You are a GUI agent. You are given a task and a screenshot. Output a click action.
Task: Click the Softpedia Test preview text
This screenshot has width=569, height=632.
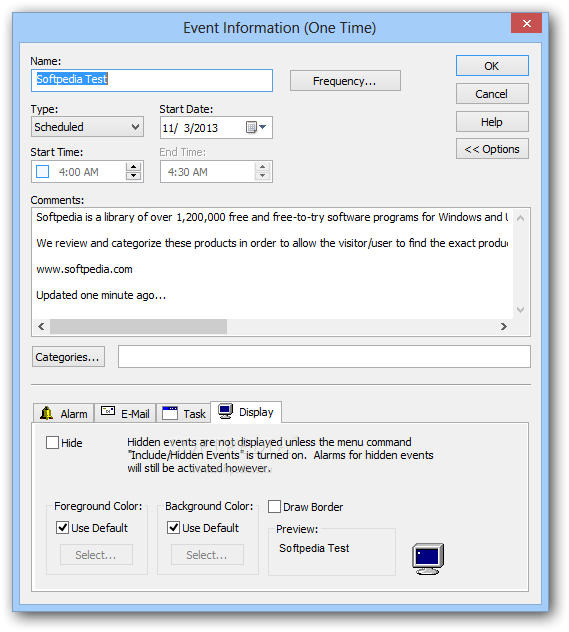(x=314, y=548)
